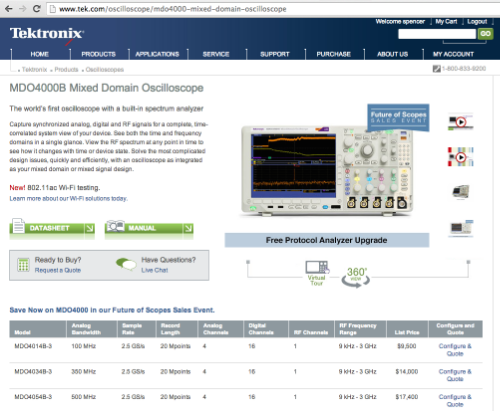Image resolution: width=500 pixels, height=411 pixels.
Task: Open the ABOUT US menu
Action: [x=392, y=54]
